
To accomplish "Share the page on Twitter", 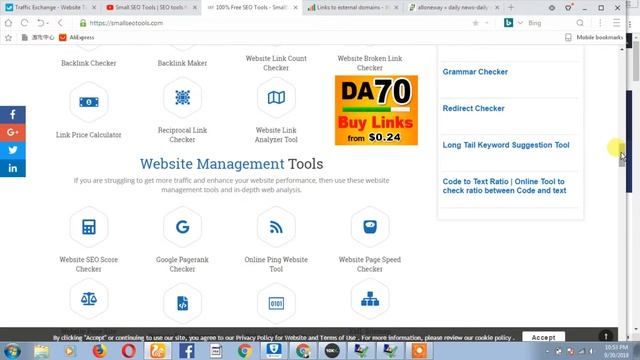I will 13,150.
